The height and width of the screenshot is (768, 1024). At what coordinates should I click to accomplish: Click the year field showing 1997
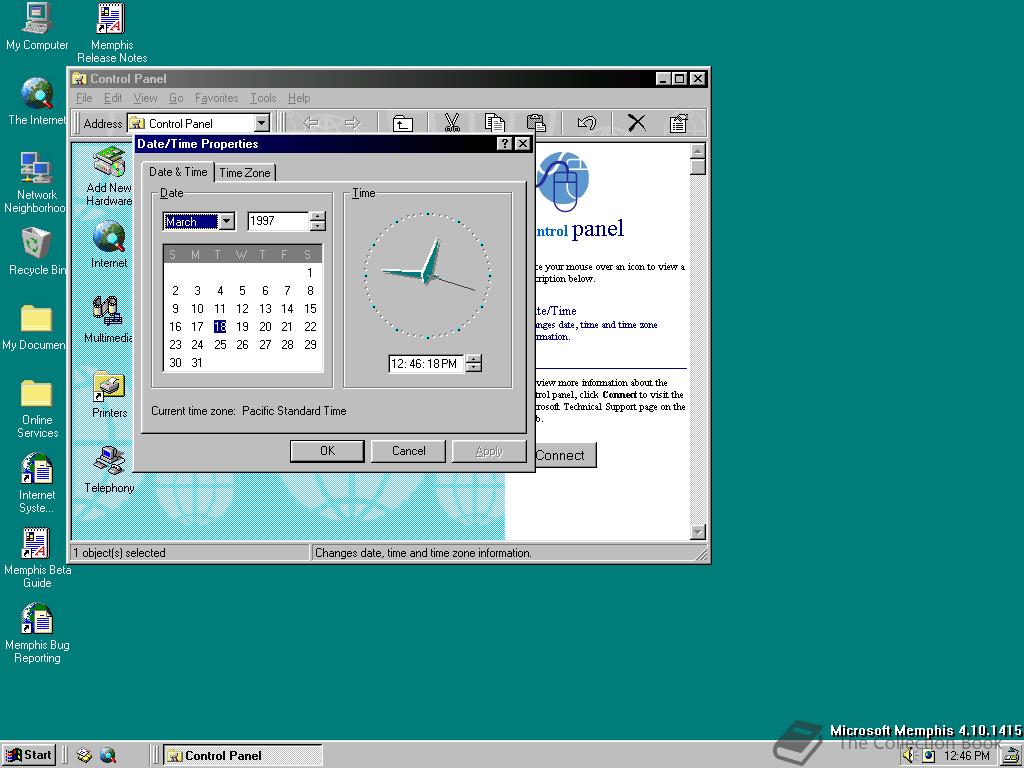(278, 221)
